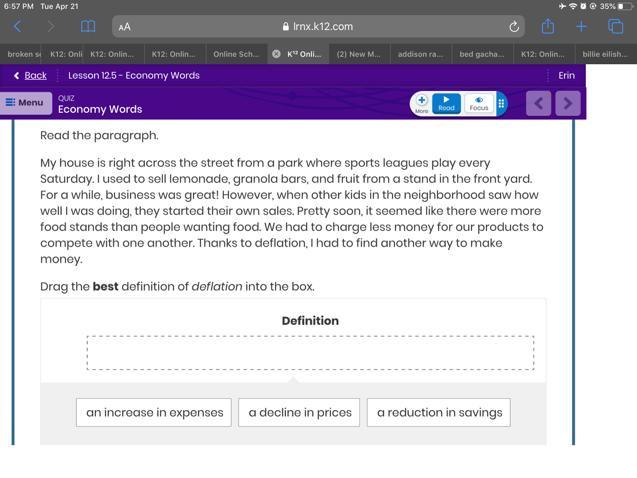Image resolution: width=637 pixels, height=478 pixels.
Task: Tap the reload page icon
Action: (x=514, y=26)
